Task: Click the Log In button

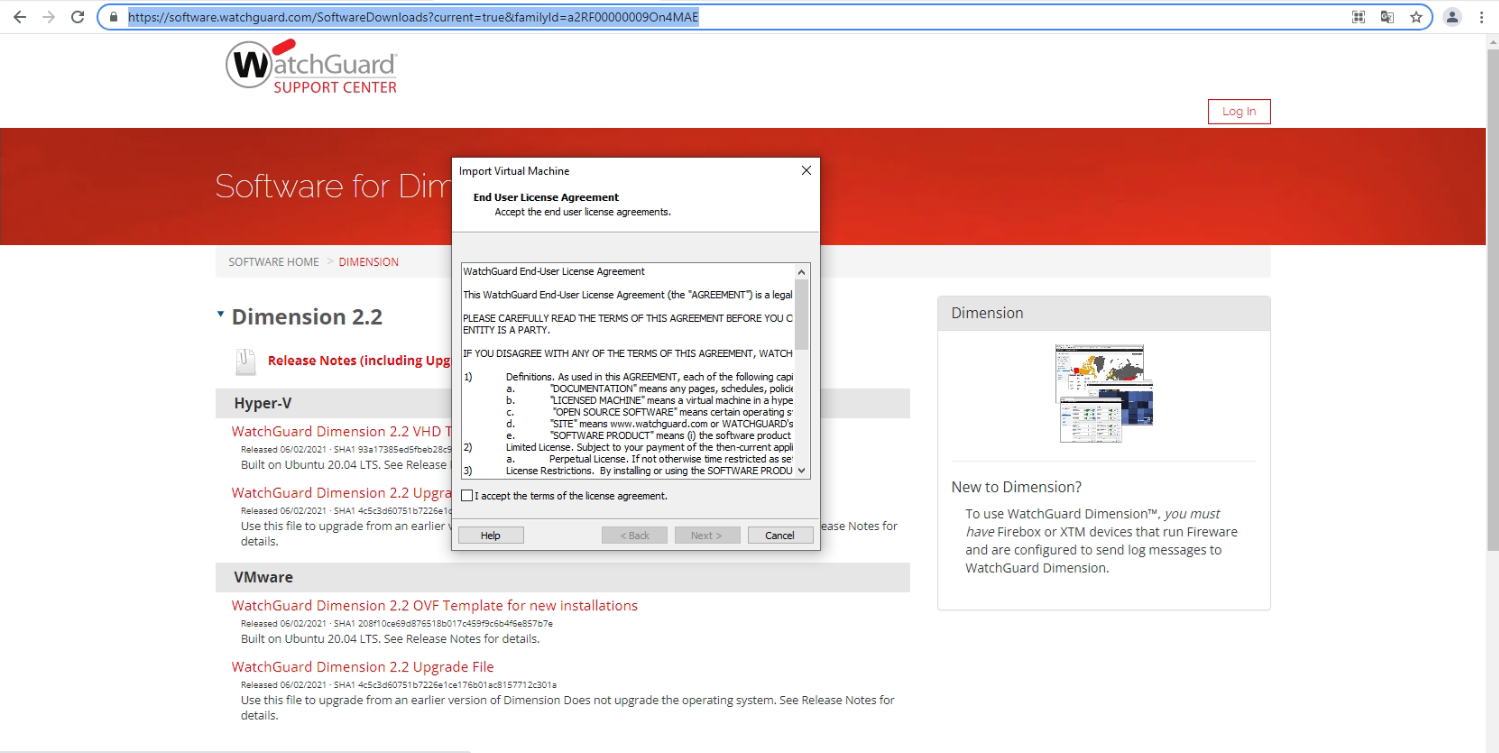Action: [1239, 111]
